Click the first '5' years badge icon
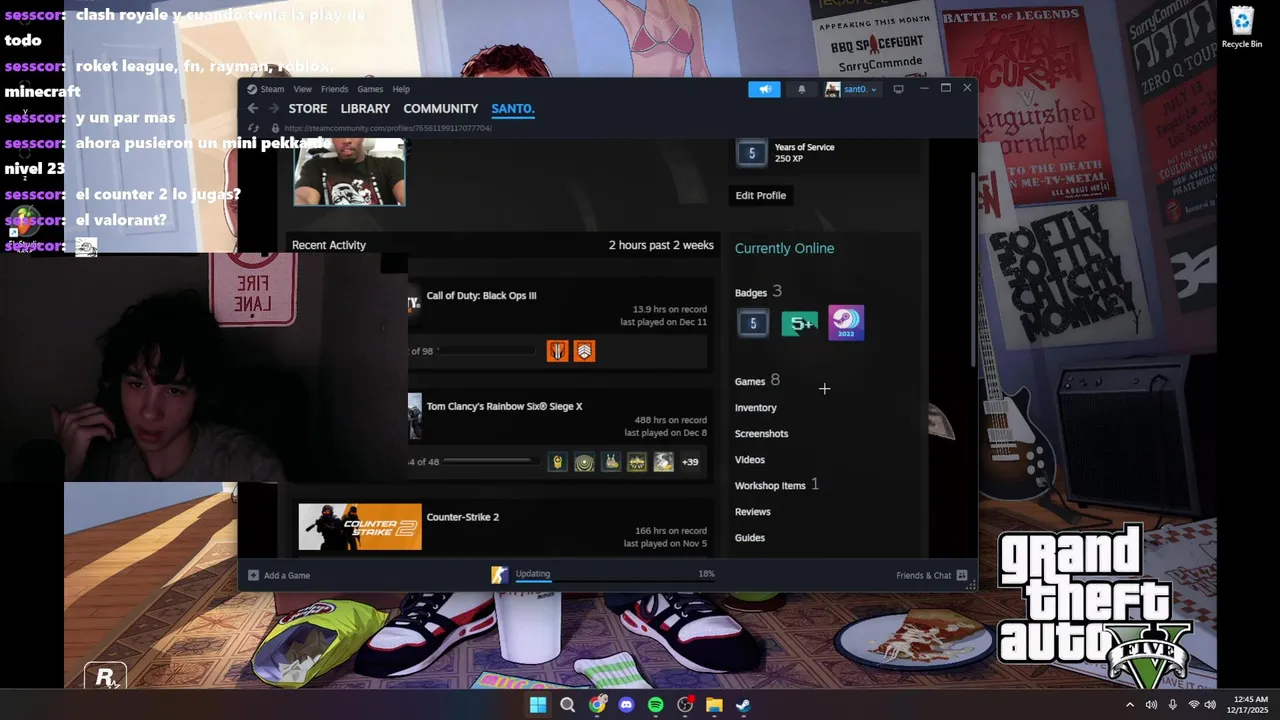The image size is (1280, 720). pyautogui.click(x=753, y=323)
